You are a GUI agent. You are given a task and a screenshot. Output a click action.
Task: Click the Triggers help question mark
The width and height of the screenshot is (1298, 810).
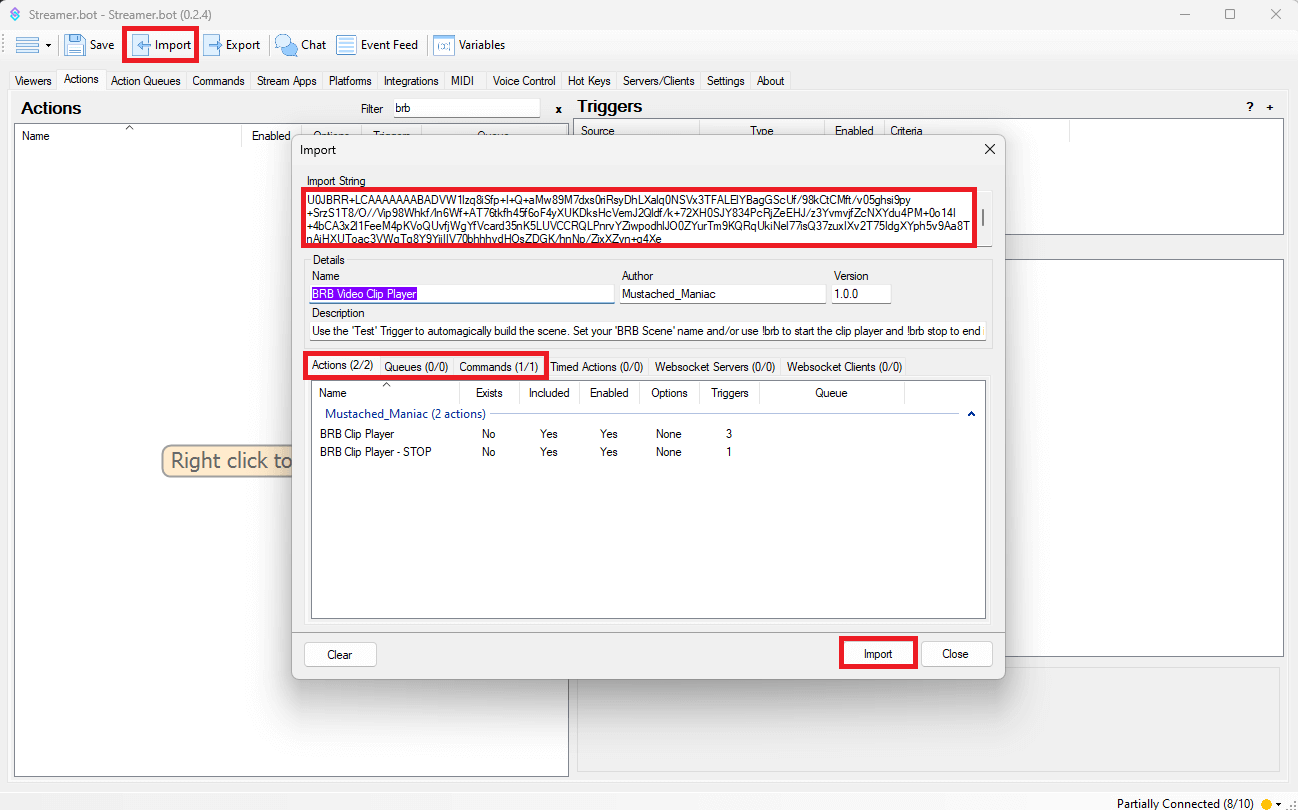[1249, 108]
